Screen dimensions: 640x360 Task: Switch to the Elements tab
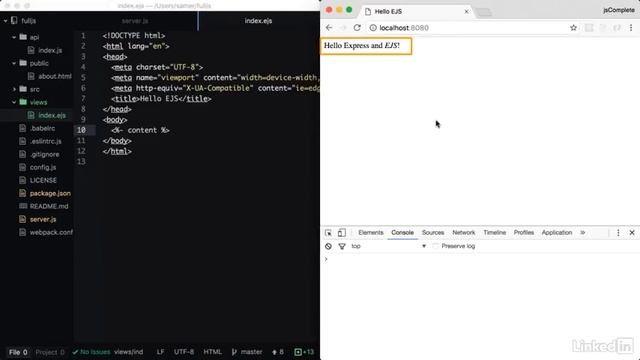tap(371, 233)
